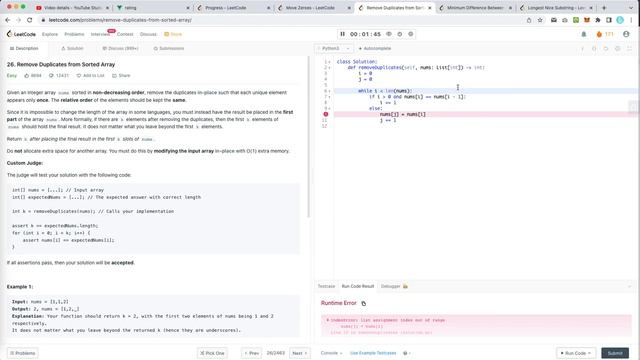Collapse the while loop fold on line 6
This screenshot has height=360, width=640.
point(330,91)
